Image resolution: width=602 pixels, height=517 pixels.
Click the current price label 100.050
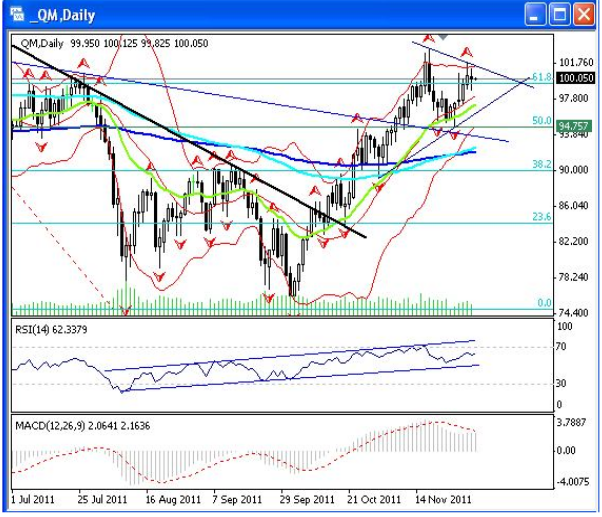(x=576, y=78)
